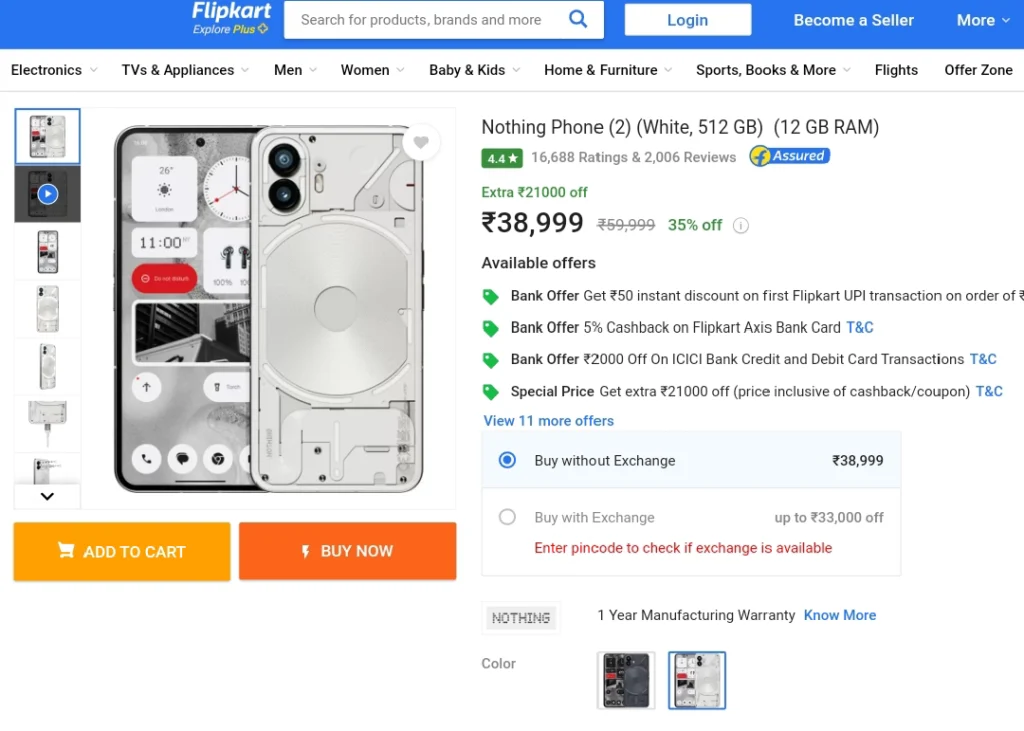1024x731 pixels.
Task: Click the 4.4 star rating badge
Action: pos(502,158)
